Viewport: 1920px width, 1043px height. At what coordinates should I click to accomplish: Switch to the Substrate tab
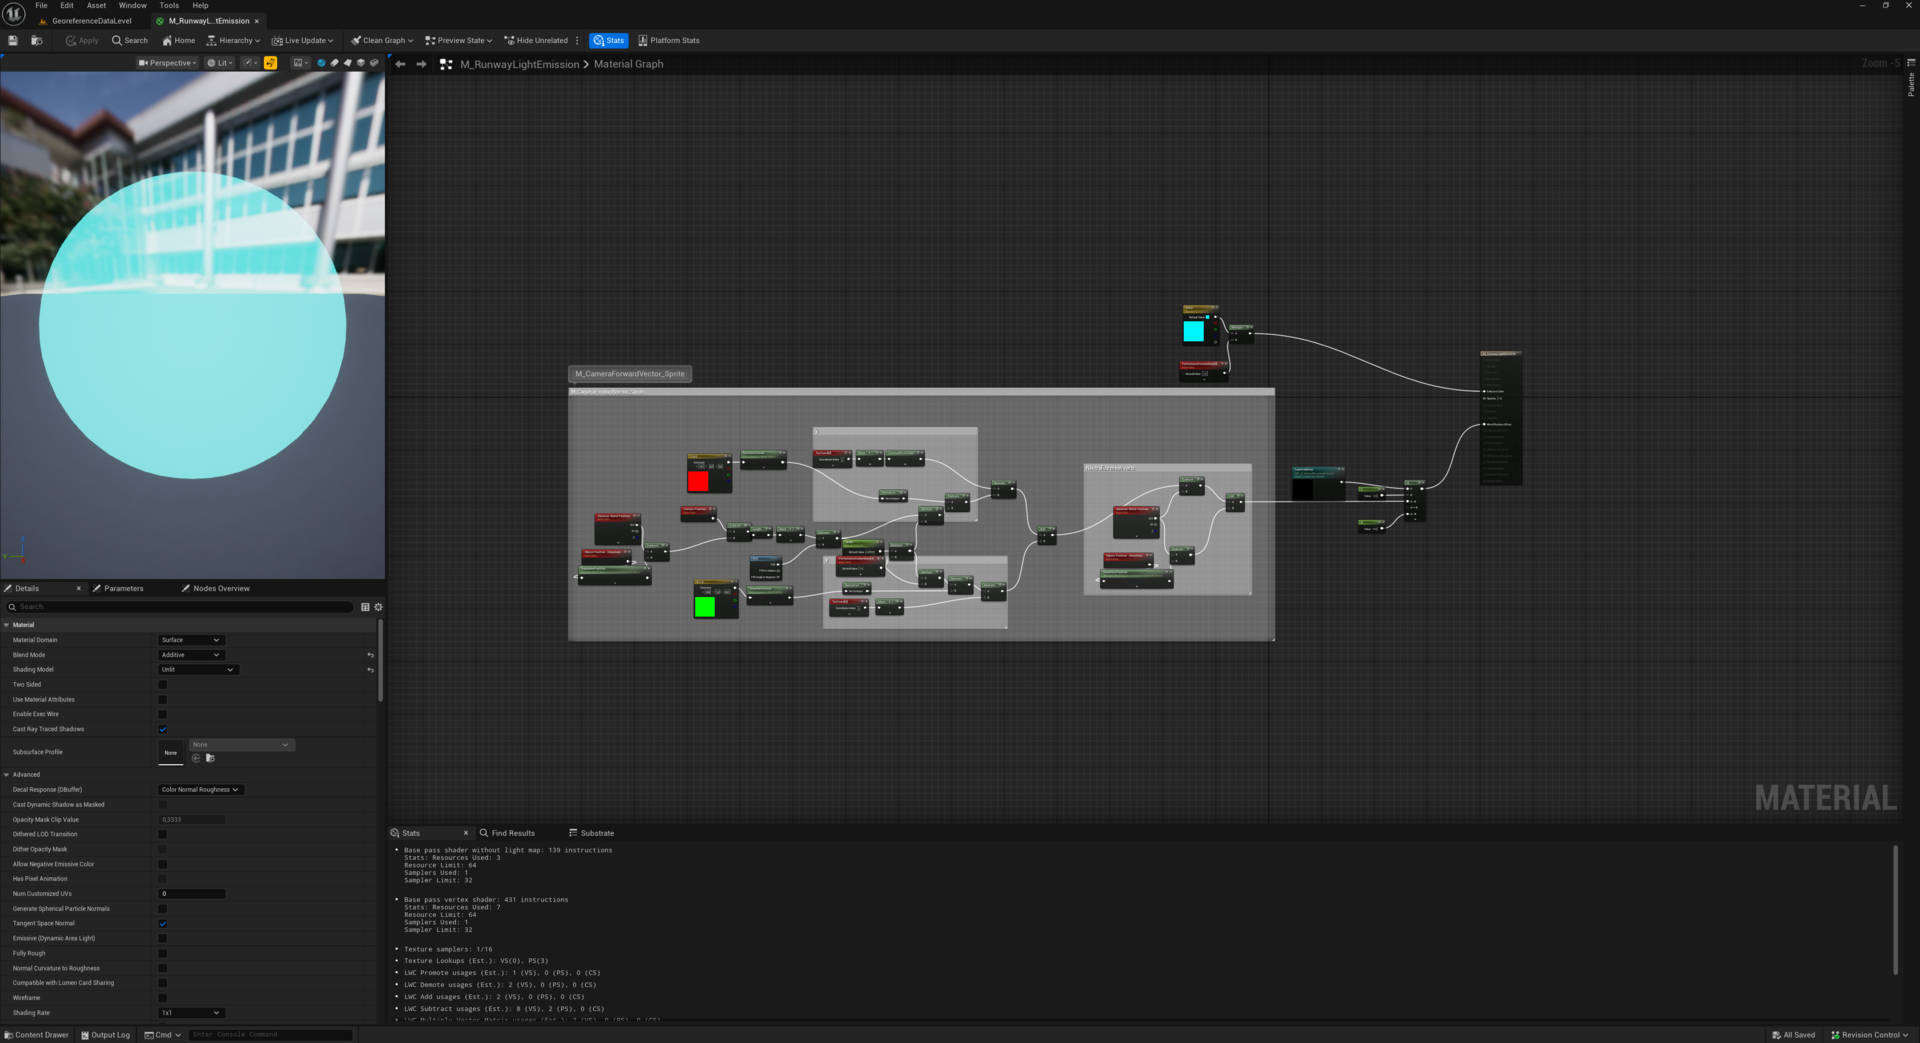591,833
